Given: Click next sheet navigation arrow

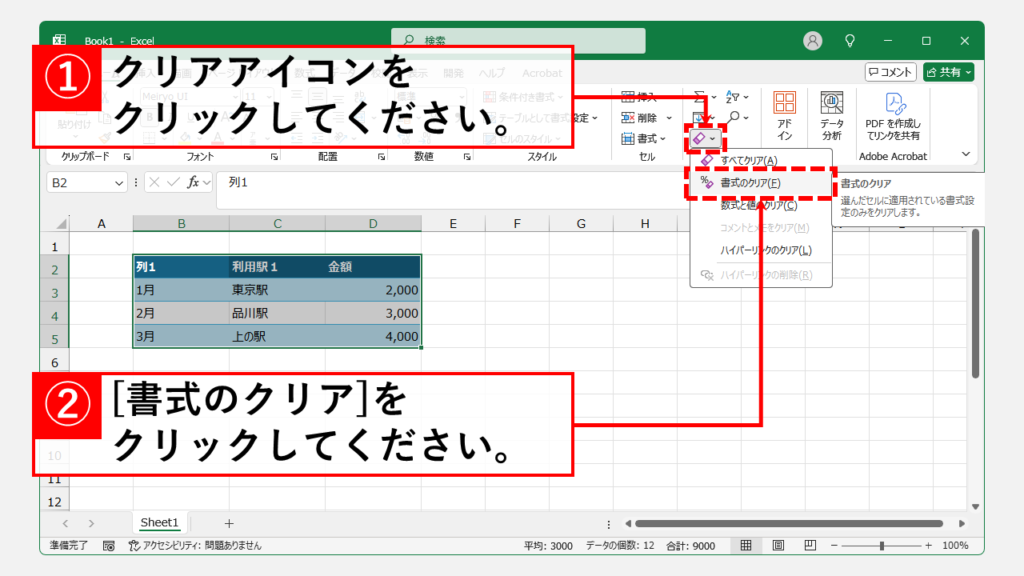Looking at the screenshot, I should click(x=91, y=523).
